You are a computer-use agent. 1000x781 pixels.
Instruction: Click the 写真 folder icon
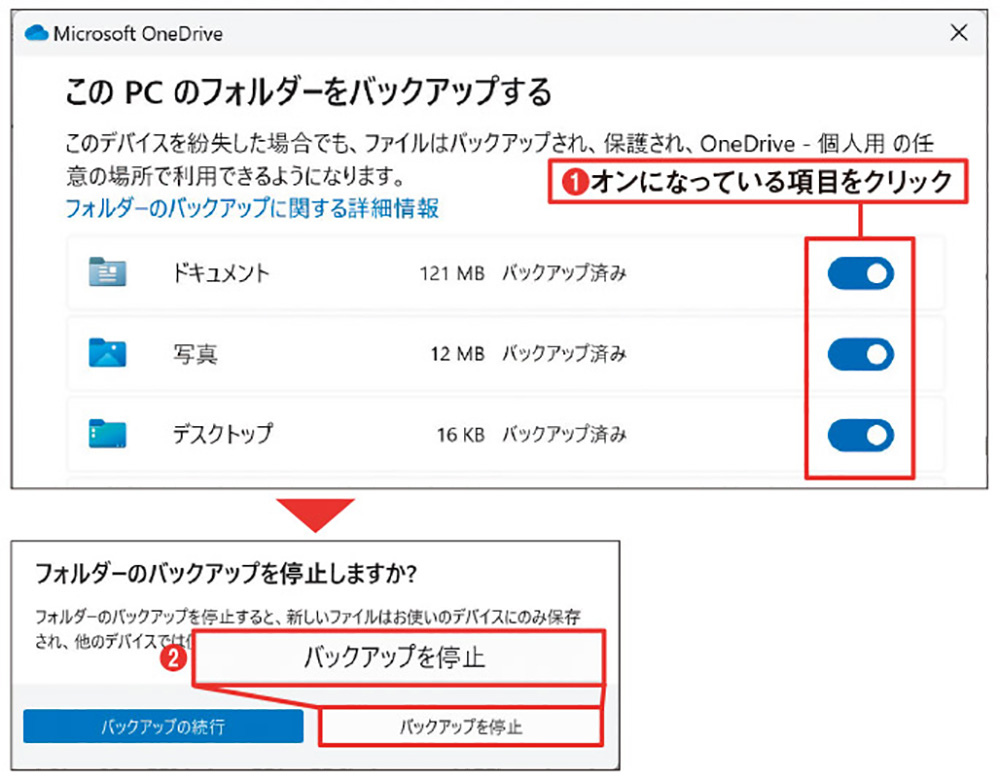107,353
